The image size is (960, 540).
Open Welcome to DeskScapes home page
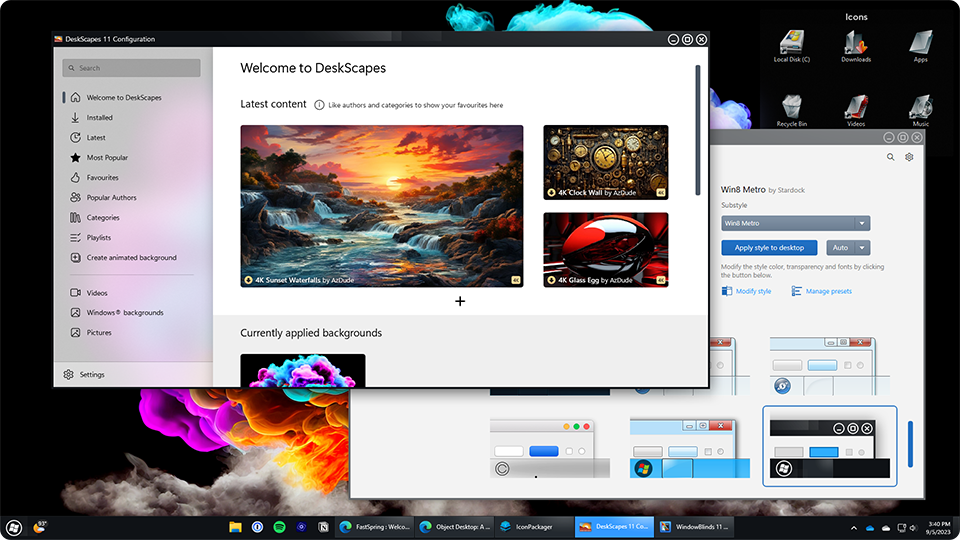124,97
